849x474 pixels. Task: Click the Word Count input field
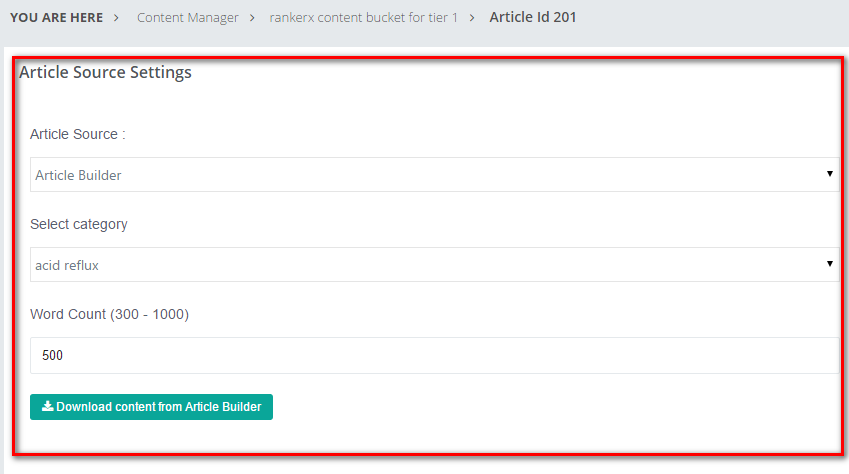click(x=434, y=355)
